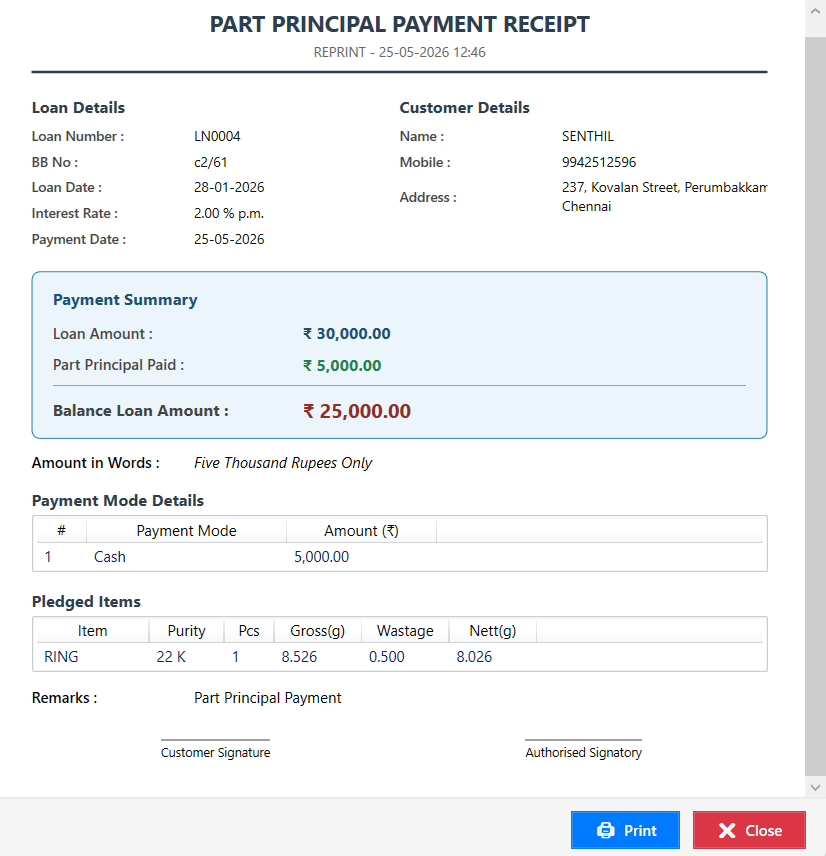The image size is (826, 856).
Task: Click wastage value 0.500 cell
Action: (x=387, y=657)
